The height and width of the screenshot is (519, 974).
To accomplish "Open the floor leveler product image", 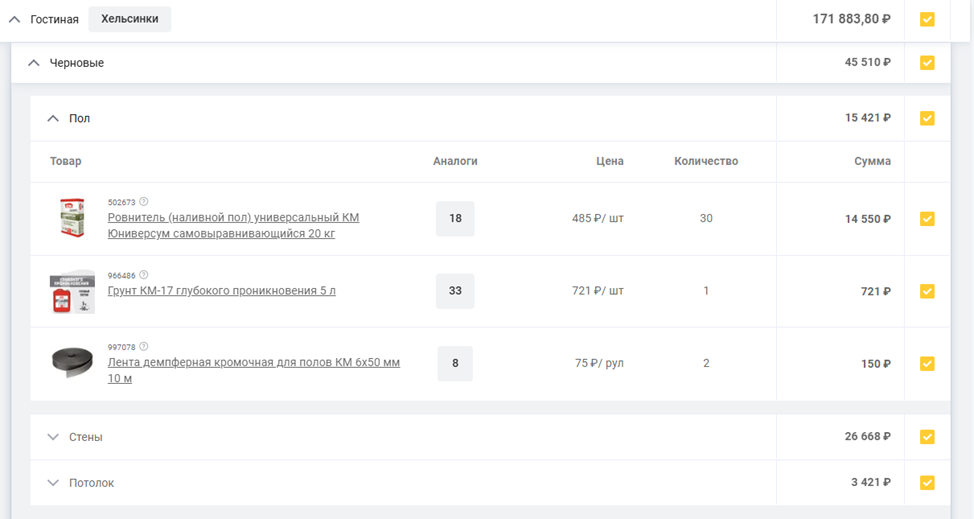I will (72, 218).
